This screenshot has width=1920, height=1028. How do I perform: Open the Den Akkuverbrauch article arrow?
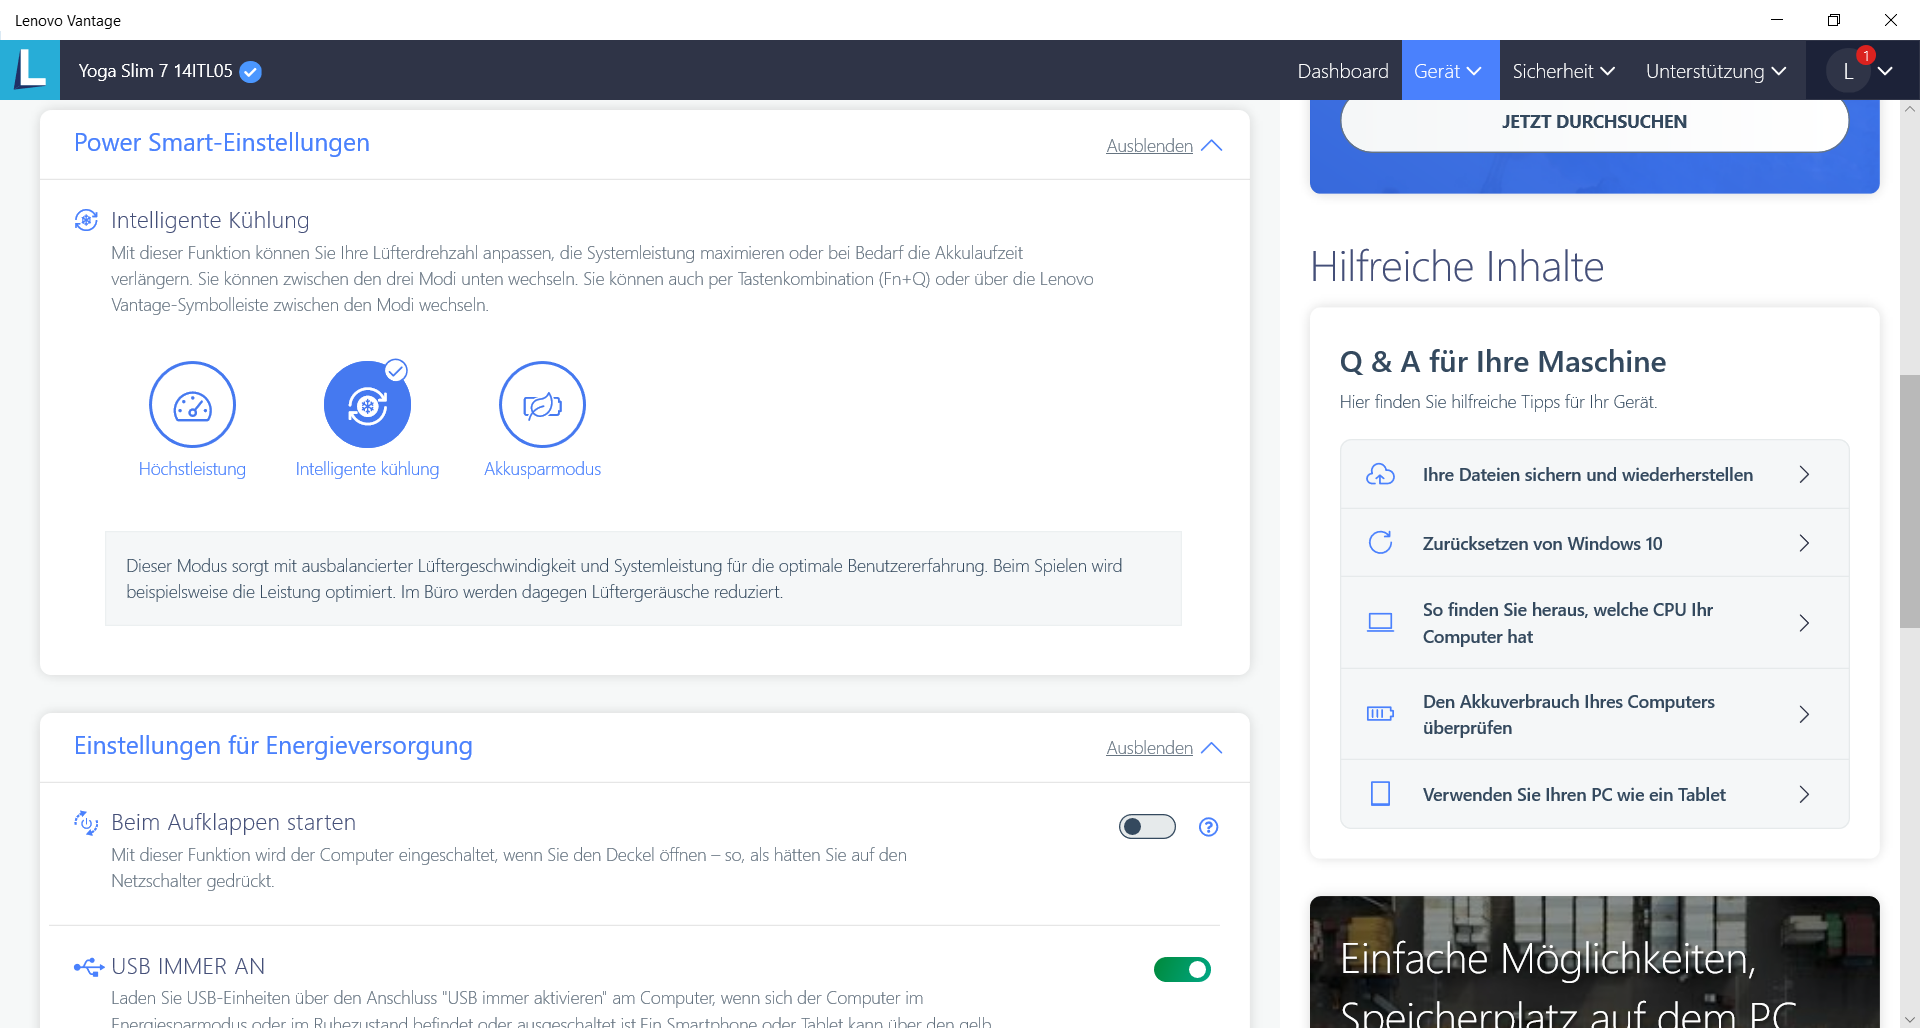1804,714
